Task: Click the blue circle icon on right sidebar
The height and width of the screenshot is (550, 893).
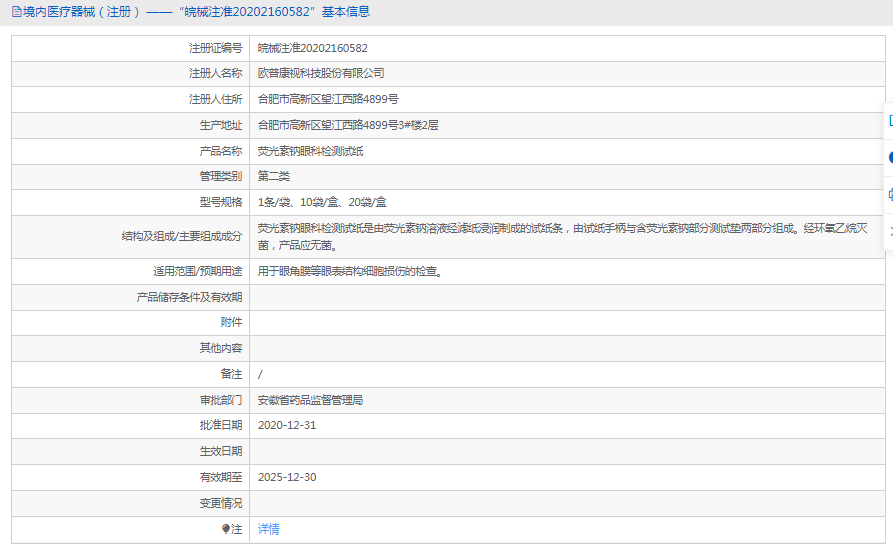Action: coord(889,157)
